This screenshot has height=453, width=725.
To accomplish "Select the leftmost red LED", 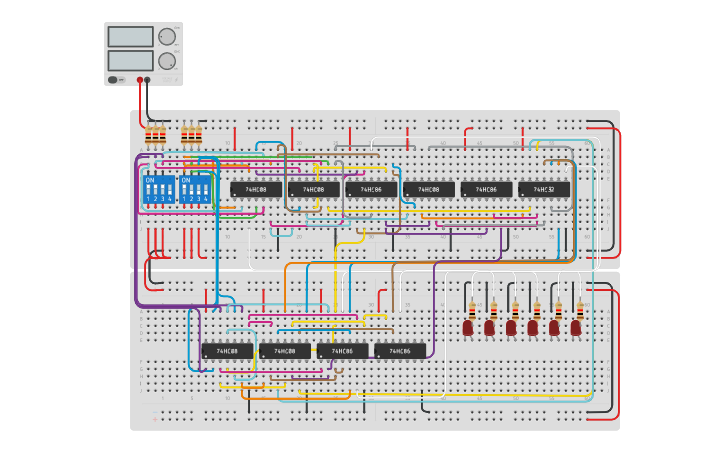I will (468, 327).
